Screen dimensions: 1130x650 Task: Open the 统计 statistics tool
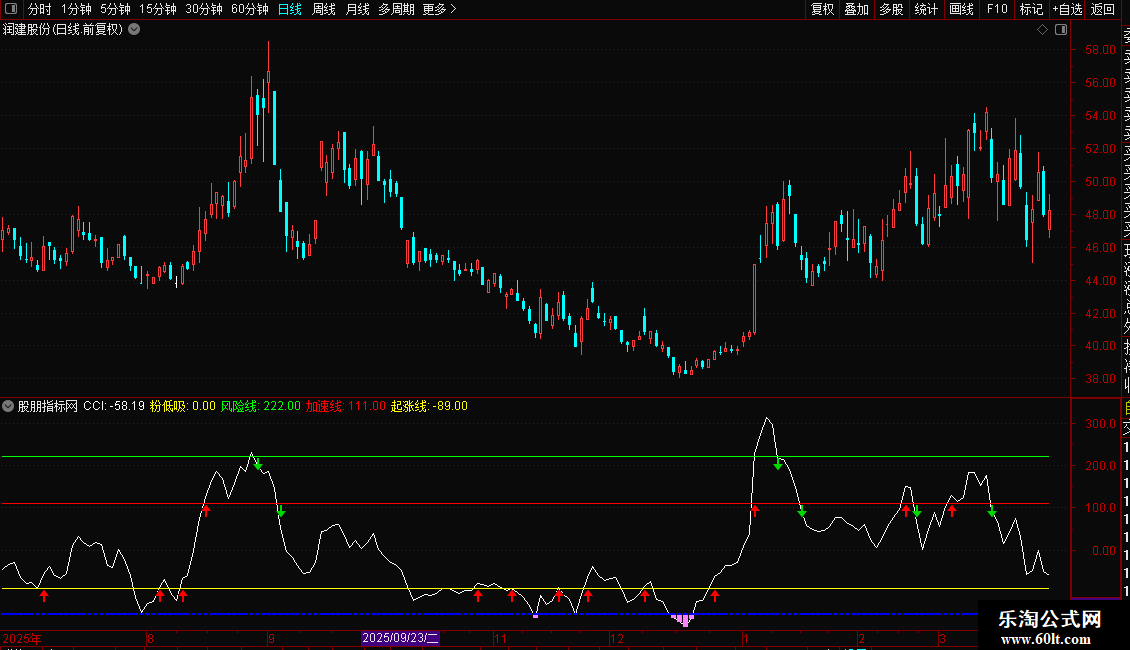(x=926, y=9)
